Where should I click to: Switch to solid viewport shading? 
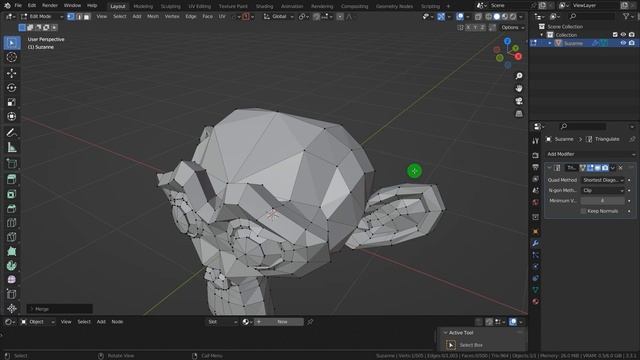click(497, 17)
